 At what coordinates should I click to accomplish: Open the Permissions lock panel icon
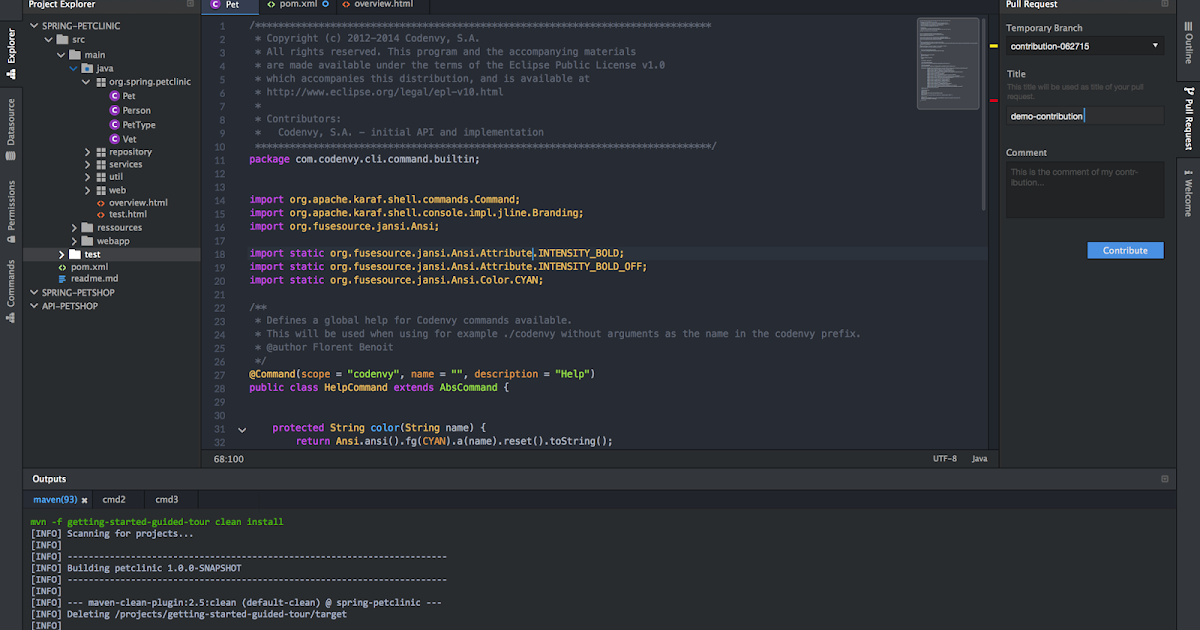(x=11, y=205)
